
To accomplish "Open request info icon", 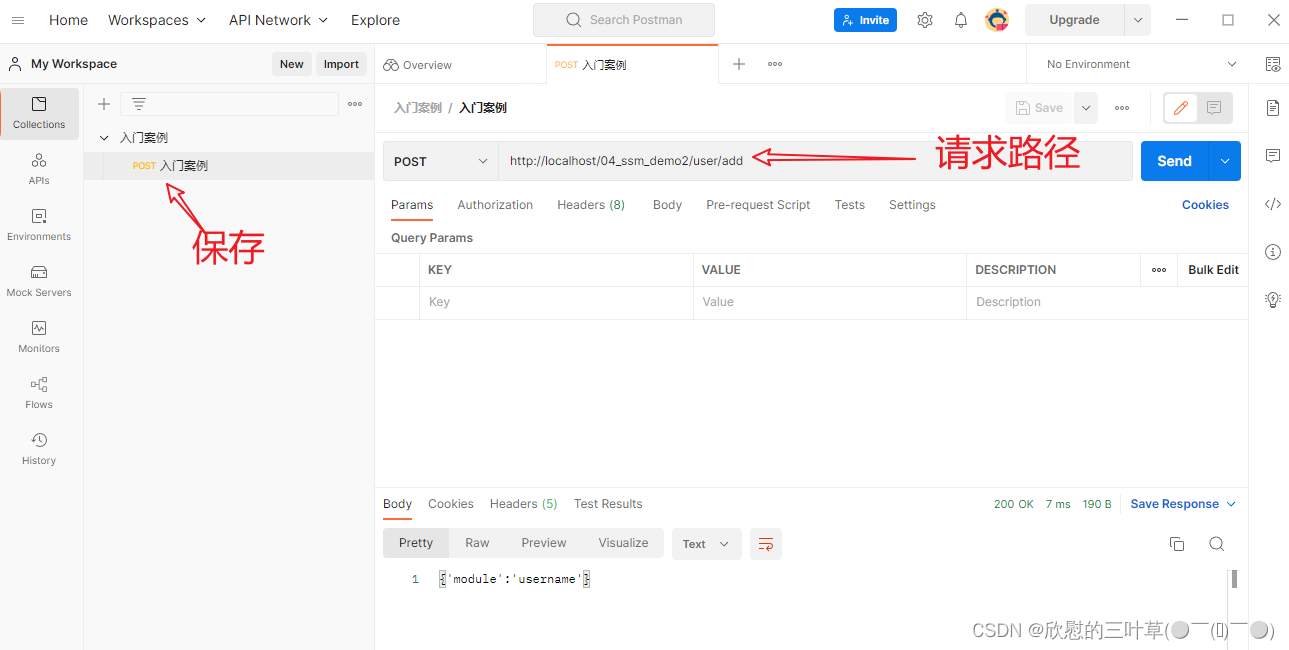I will coord(1273,252).
